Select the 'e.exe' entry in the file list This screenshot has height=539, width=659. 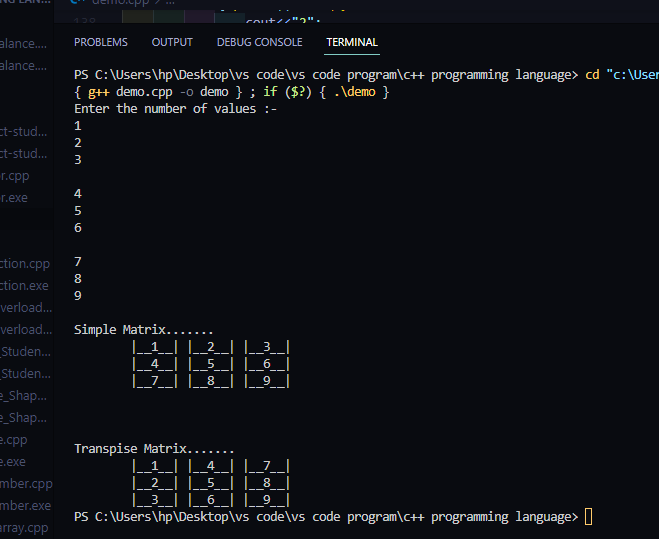click(13, 462)
